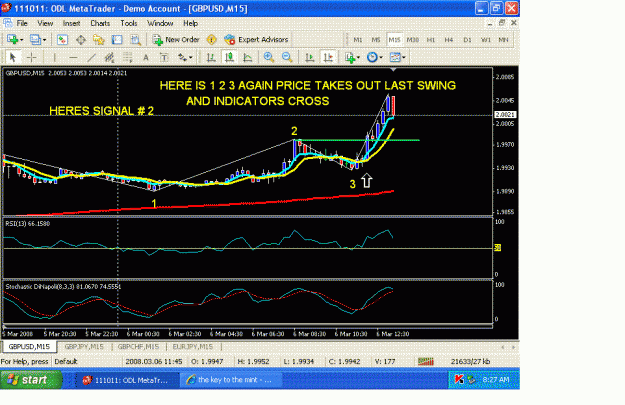This screenshot has width=625, height=405.
Task: Switch to the GBPJPY,M15 chart tab
Action: pyautogui.click(x=84, y=346)
